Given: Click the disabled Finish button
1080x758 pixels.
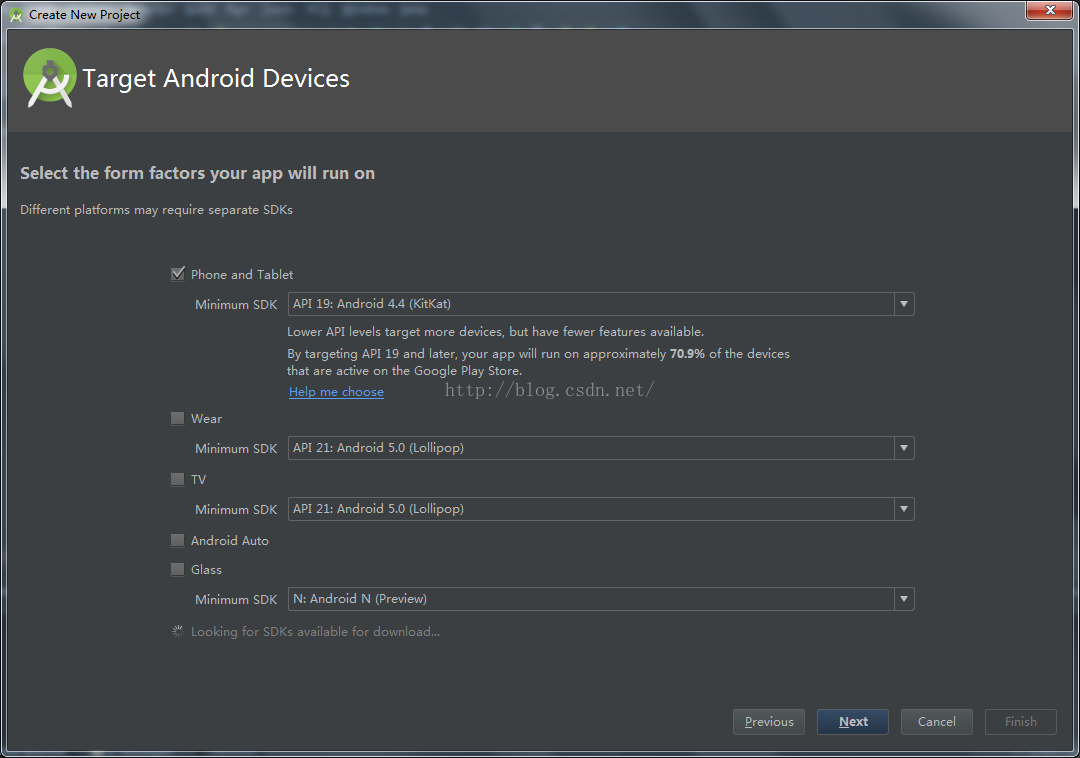Looking at the screenshot, I should [1021, 722].
